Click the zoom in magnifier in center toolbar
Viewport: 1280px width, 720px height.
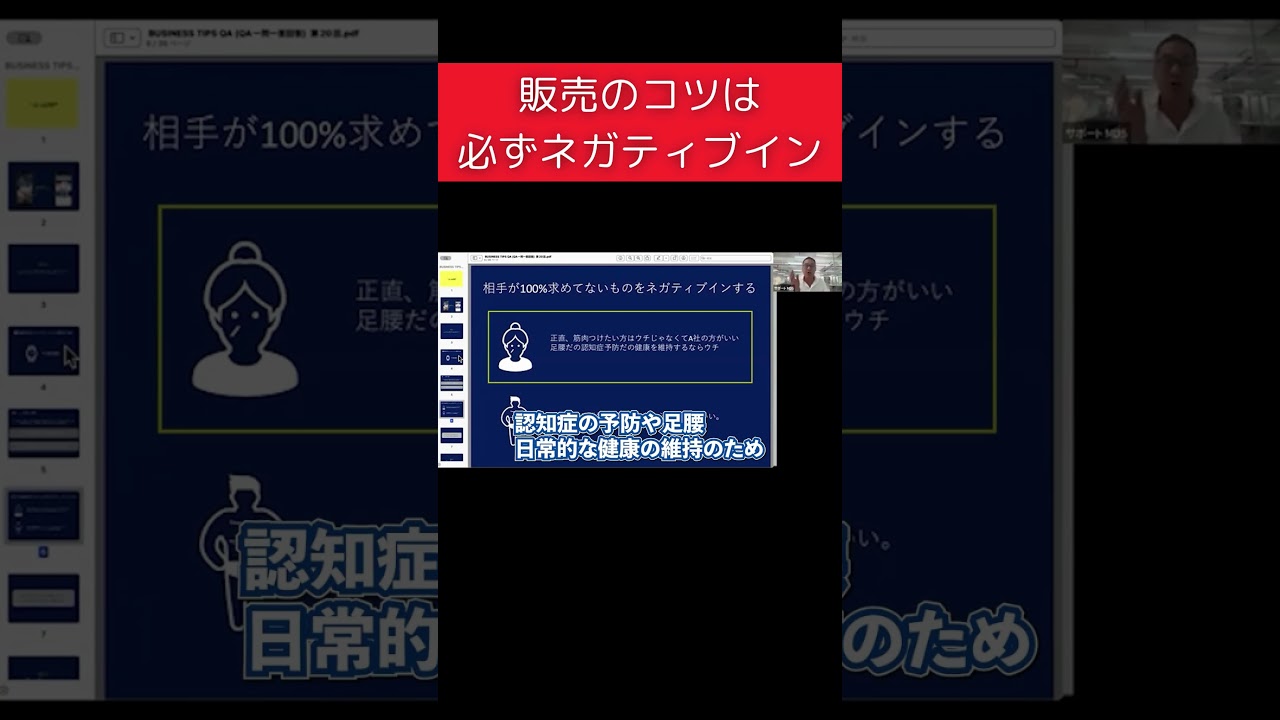637,258
